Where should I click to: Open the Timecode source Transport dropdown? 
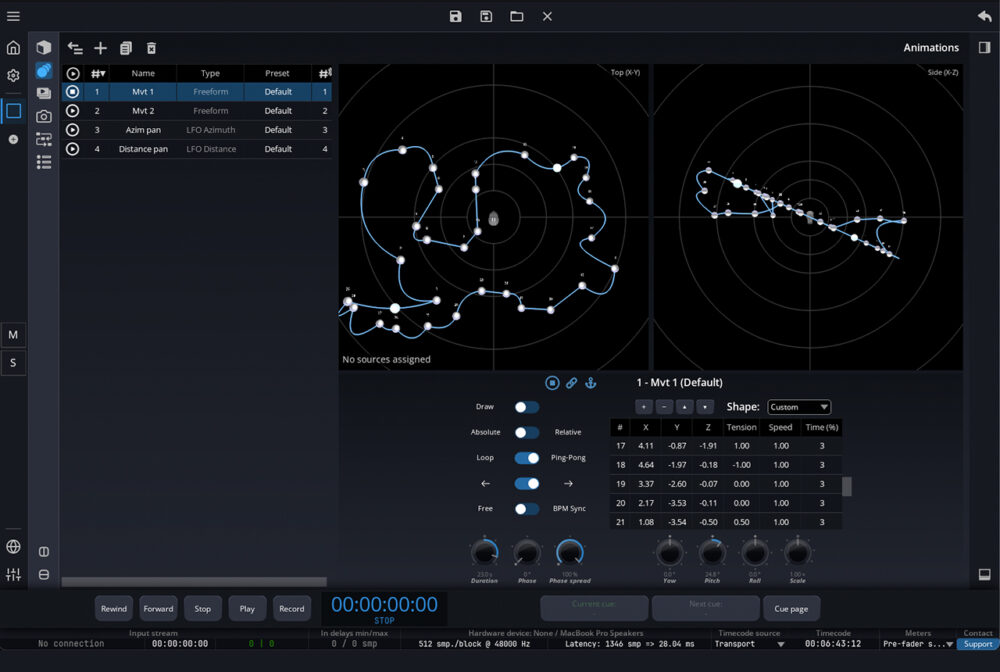(x=748, y=644)
